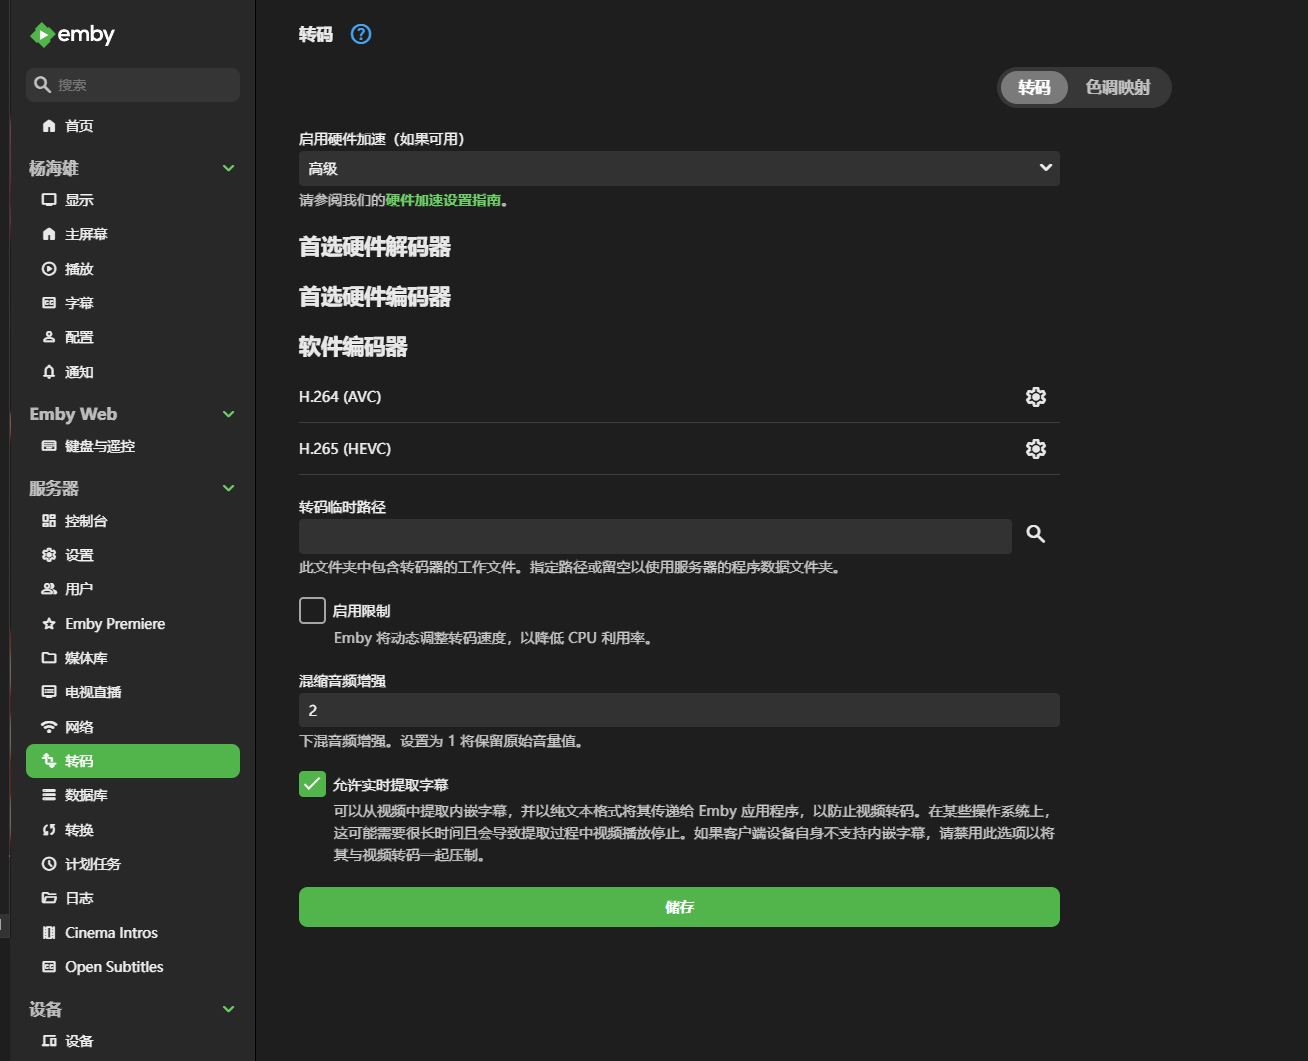This screenshot has height=1061, width=1308.
Task: Click the 储存 save button
Action: point(679,907)
